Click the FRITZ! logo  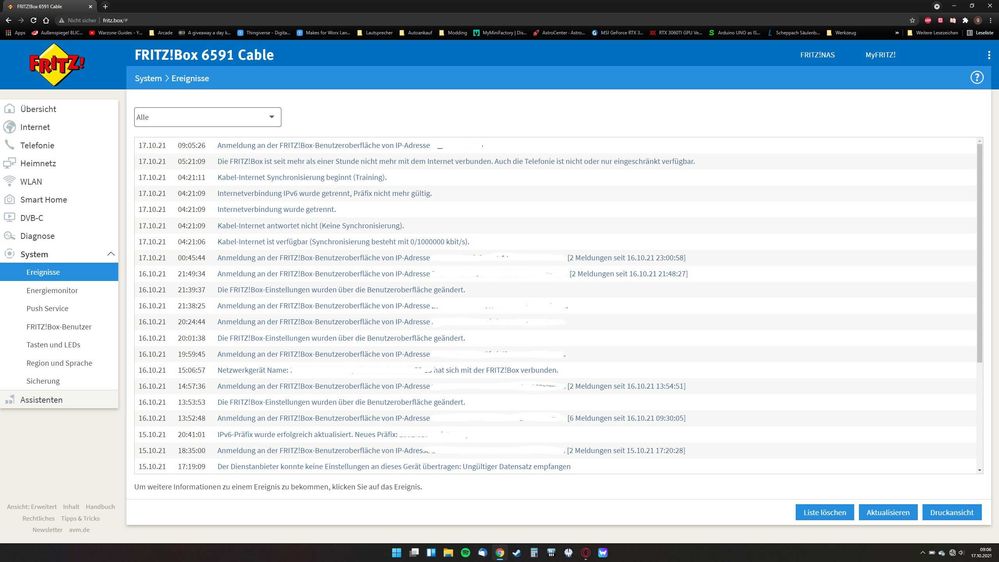point(57,64)
